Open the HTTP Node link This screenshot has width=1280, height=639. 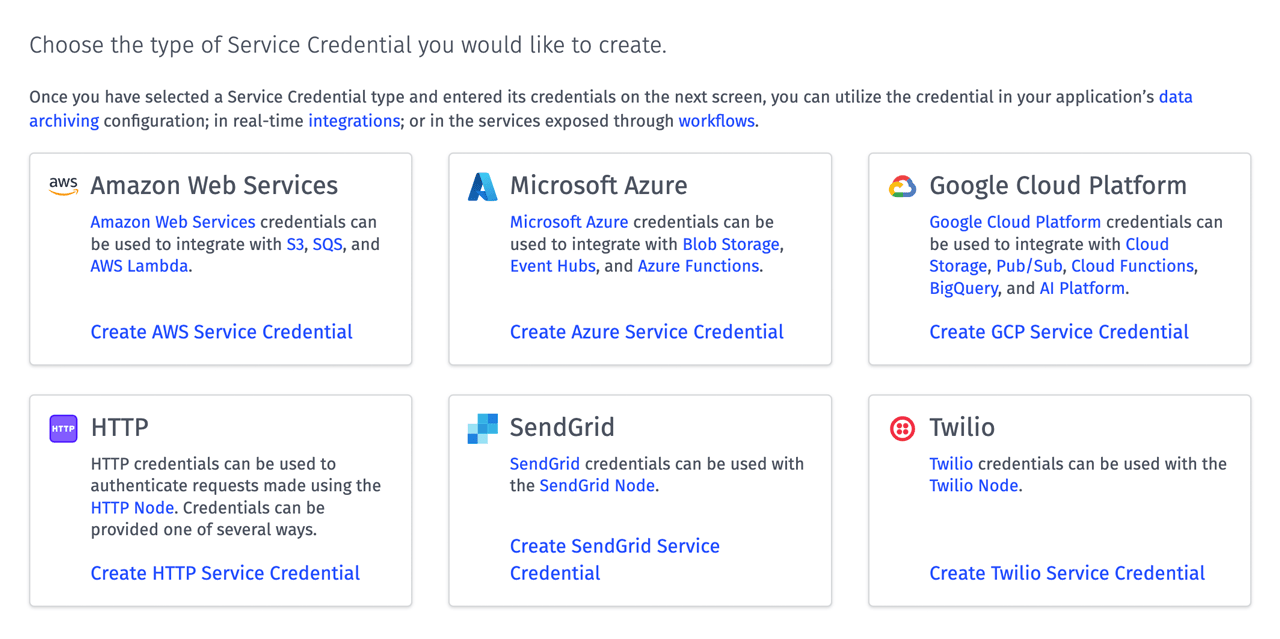click(x=132, y=507)
